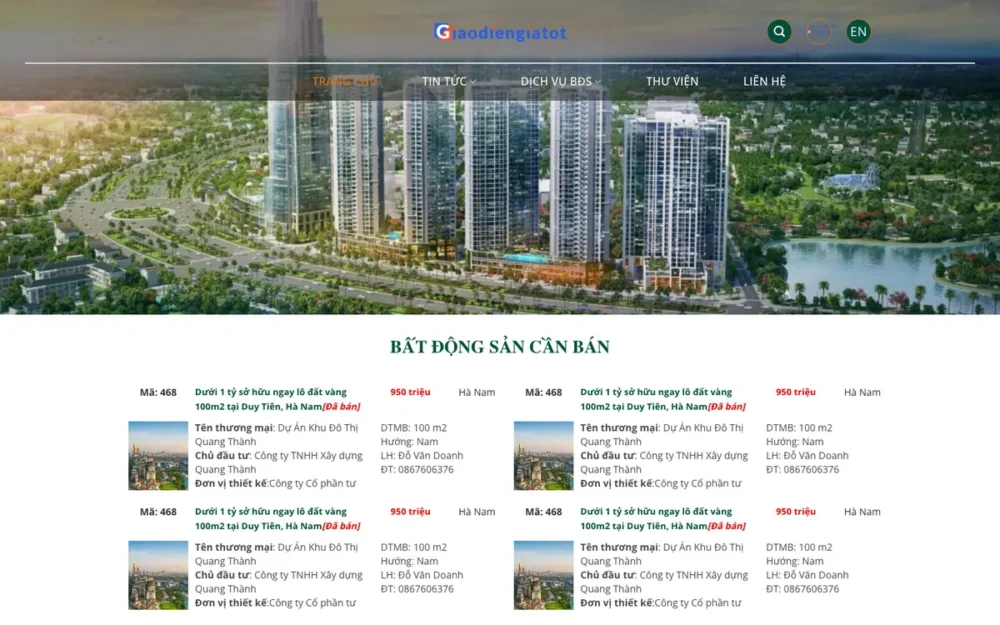Click the top-left listing thumbnail image
Screen dimensions: 1000x625
click(x=158, y=455)
